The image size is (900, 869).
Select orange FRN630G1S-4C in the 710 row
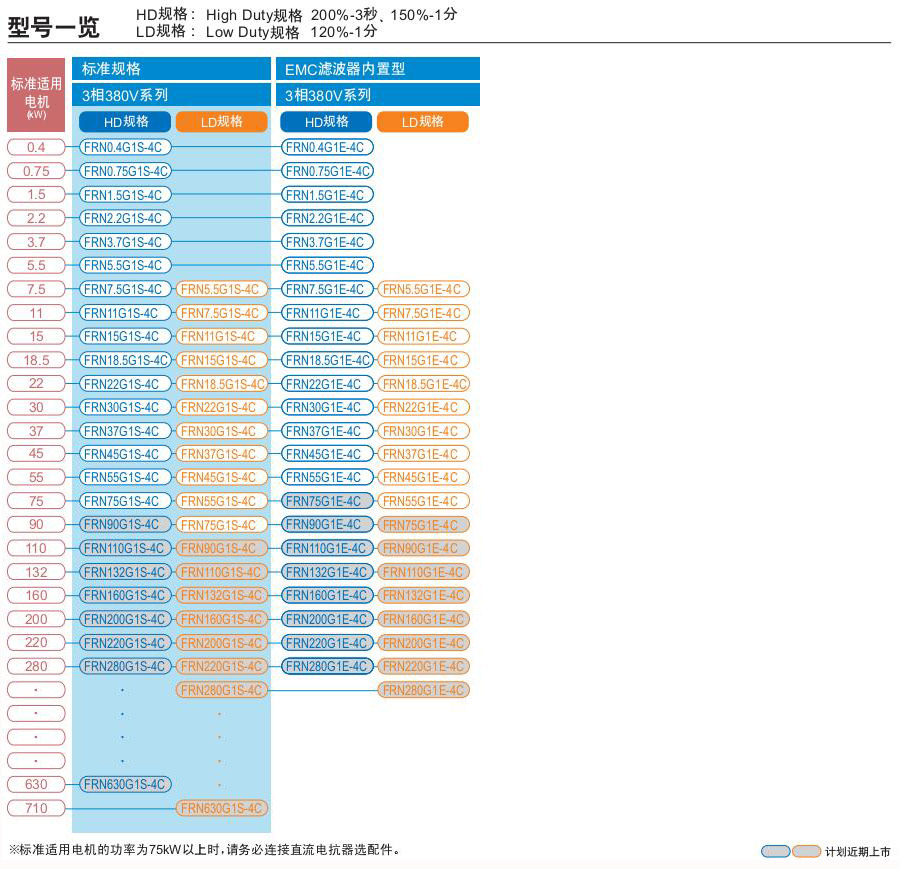(x=222, y=808)
